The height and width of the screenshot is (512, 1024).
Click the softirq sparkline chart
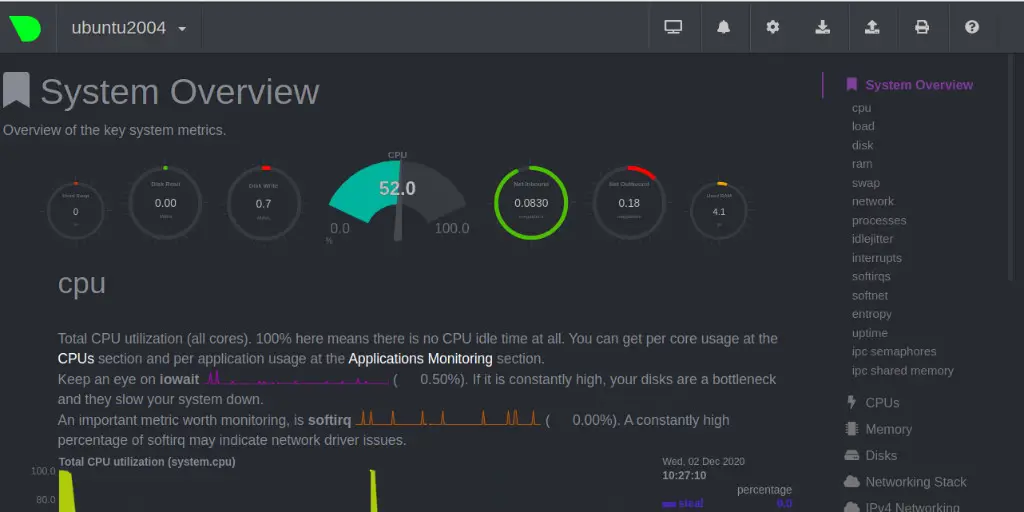(448, 418)
